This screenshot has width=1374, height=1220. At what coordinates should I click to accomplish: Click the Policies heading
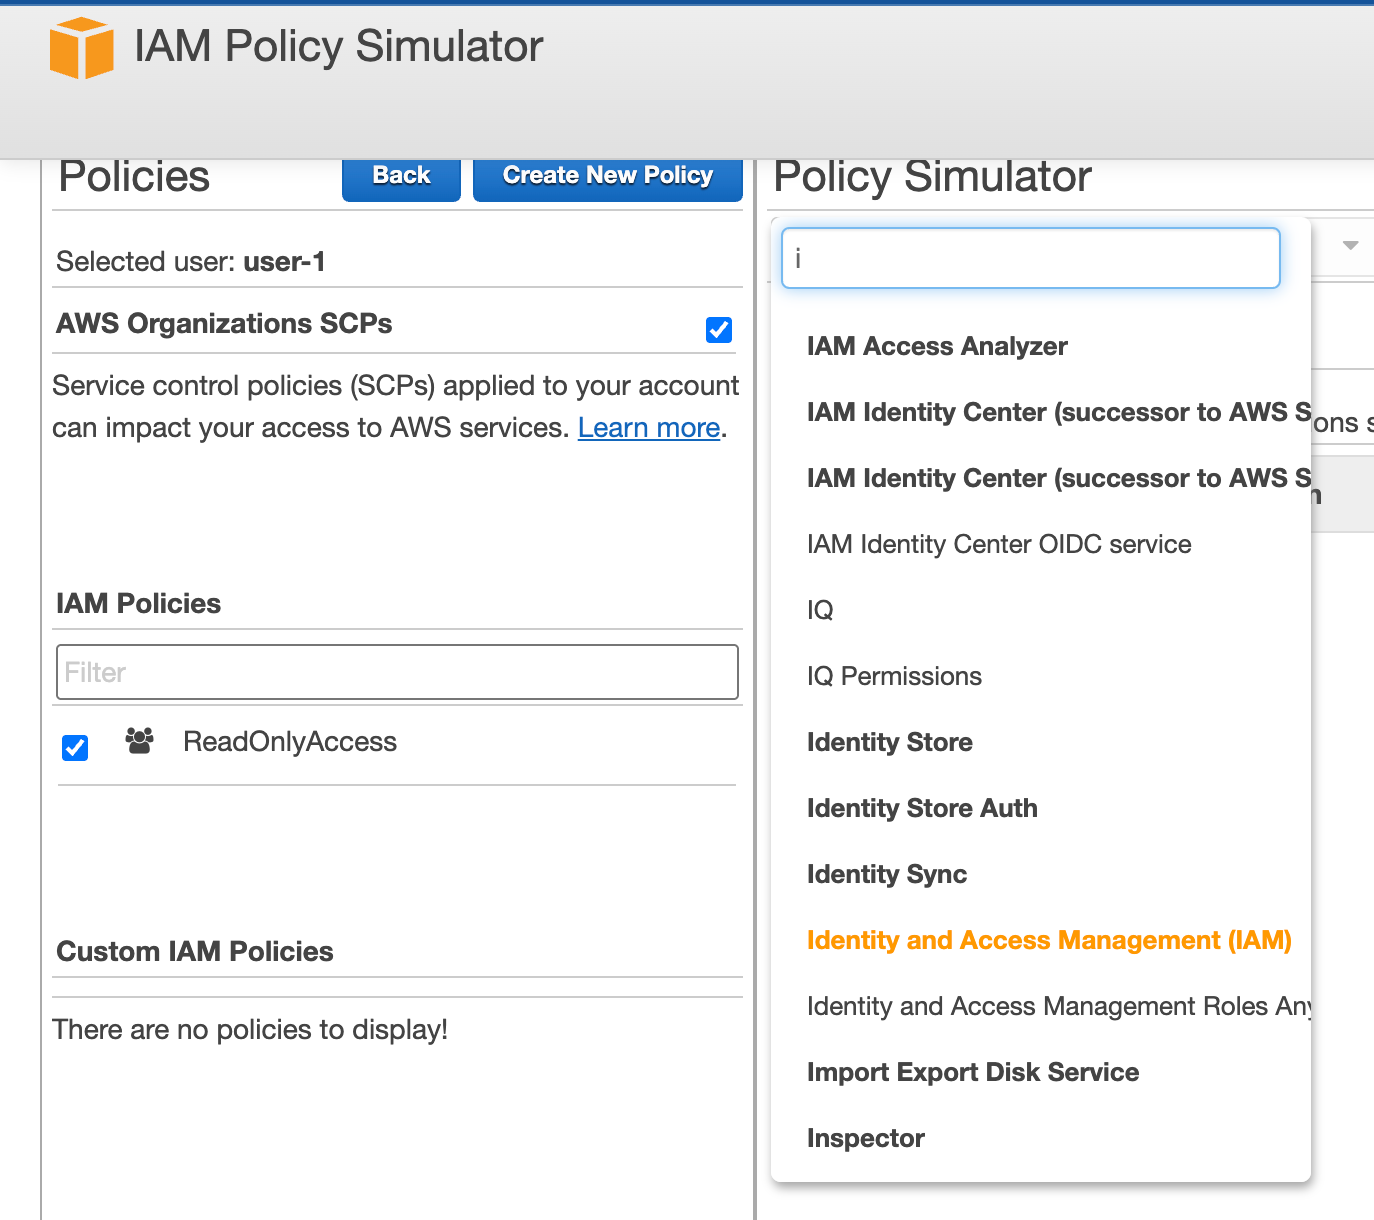coord(134,177)
